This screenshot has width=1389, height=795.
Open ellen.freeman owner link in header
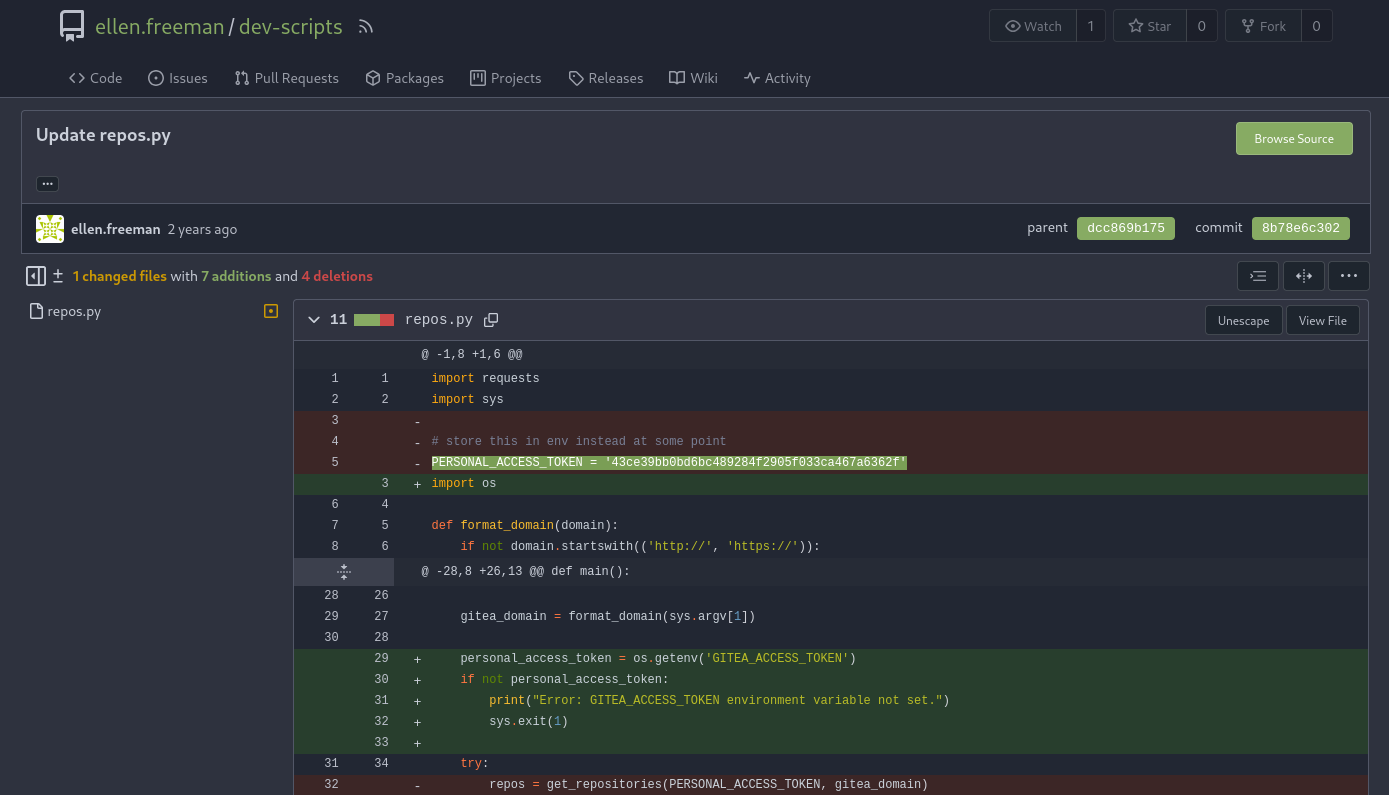(160, 27)
